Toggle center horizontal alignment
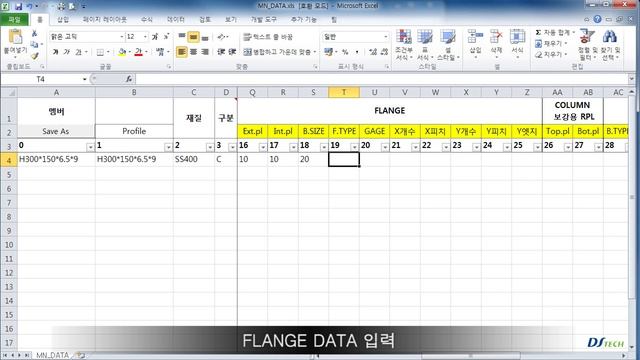Image resolution: width=640 pixels, height=360 pixels. (x=193, y=52)
